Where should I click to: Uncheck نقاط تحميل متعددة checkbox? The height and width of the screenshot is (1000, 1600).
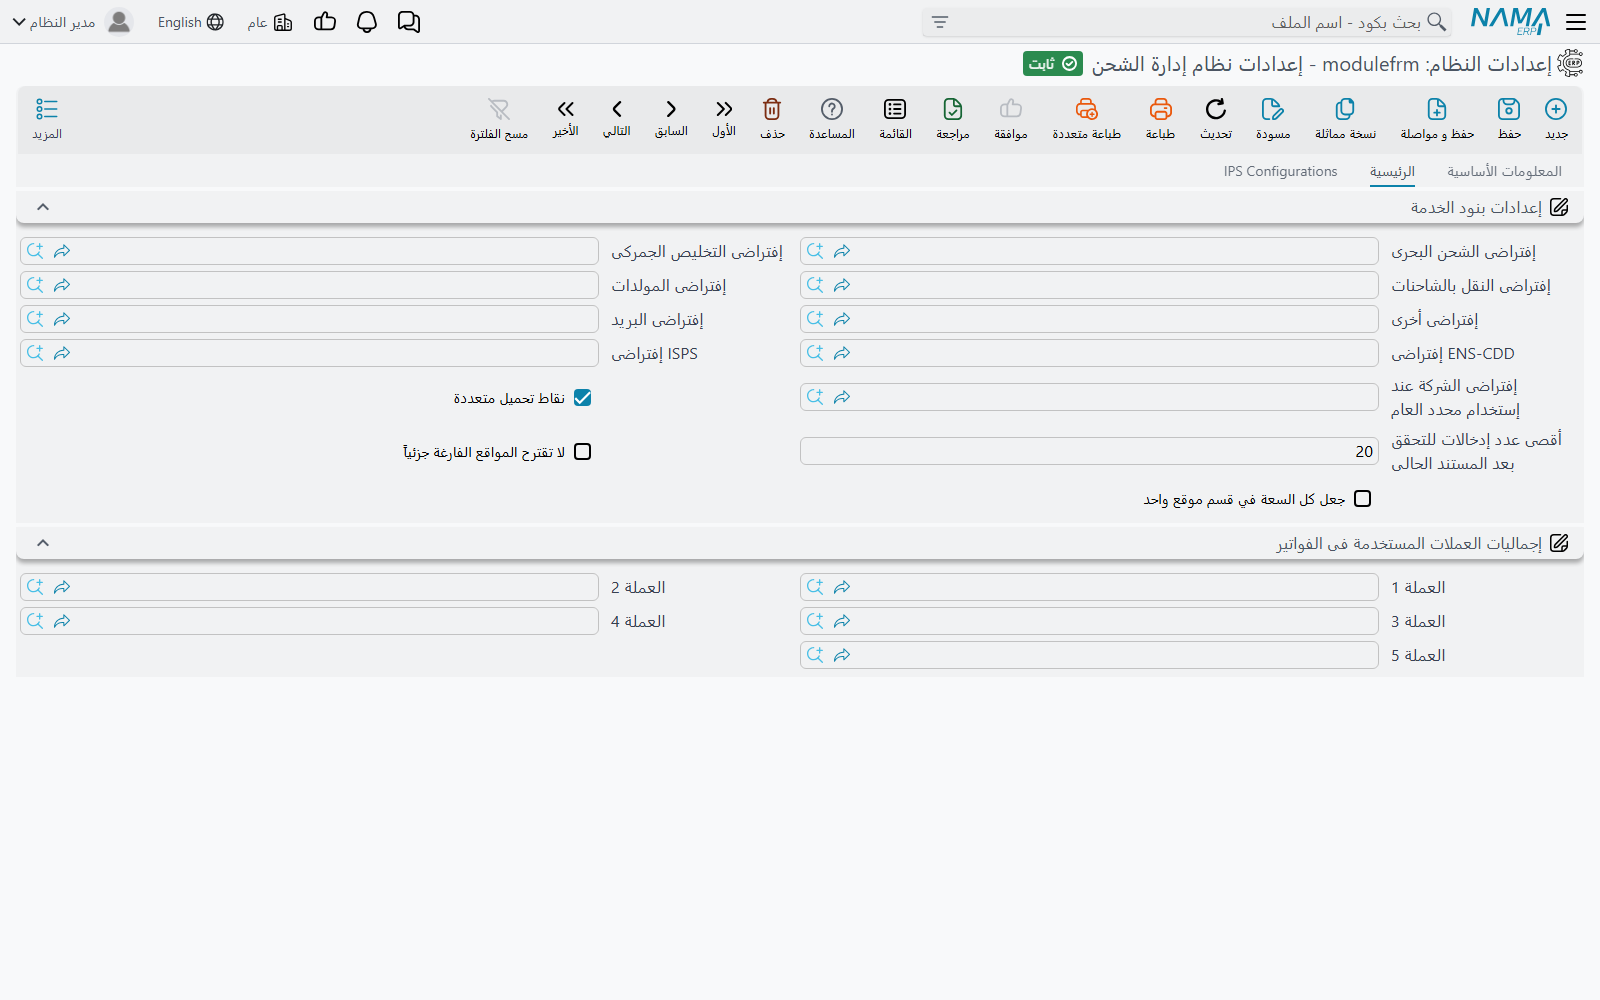pyautogui.click(x=583, y=398)
